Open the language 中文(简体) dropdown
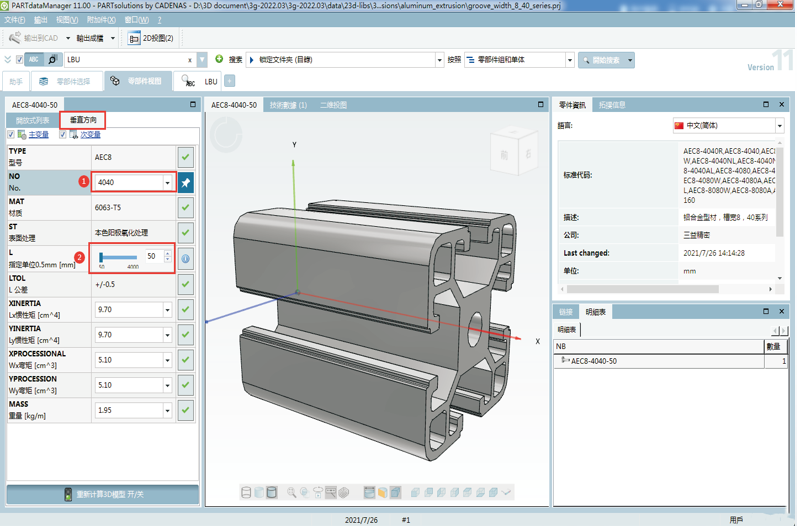 coord(779,126)
